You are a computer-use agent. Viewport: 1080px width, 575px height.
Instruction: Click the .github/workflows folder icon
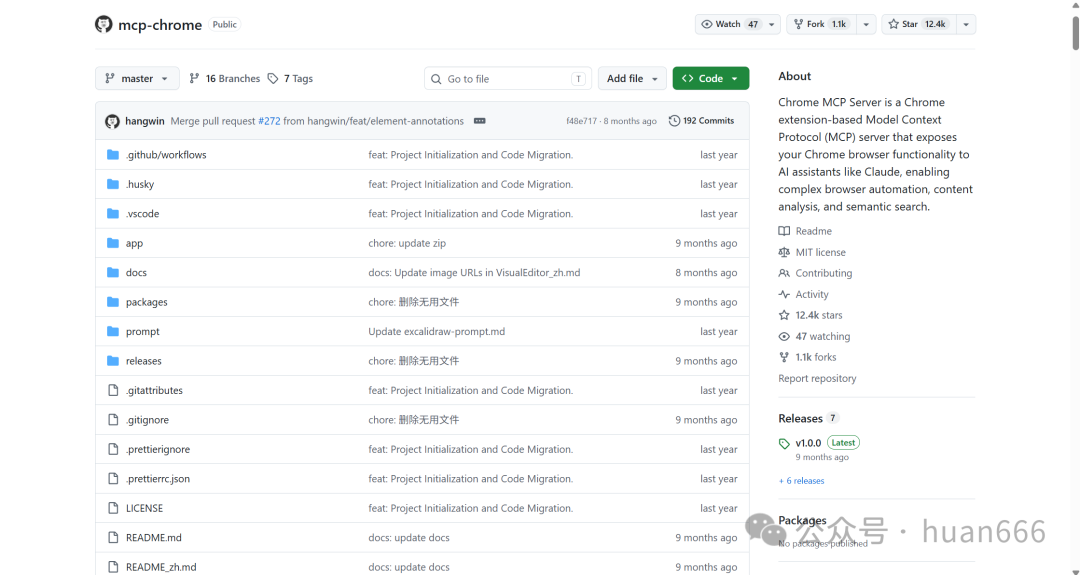pos(113,154)
